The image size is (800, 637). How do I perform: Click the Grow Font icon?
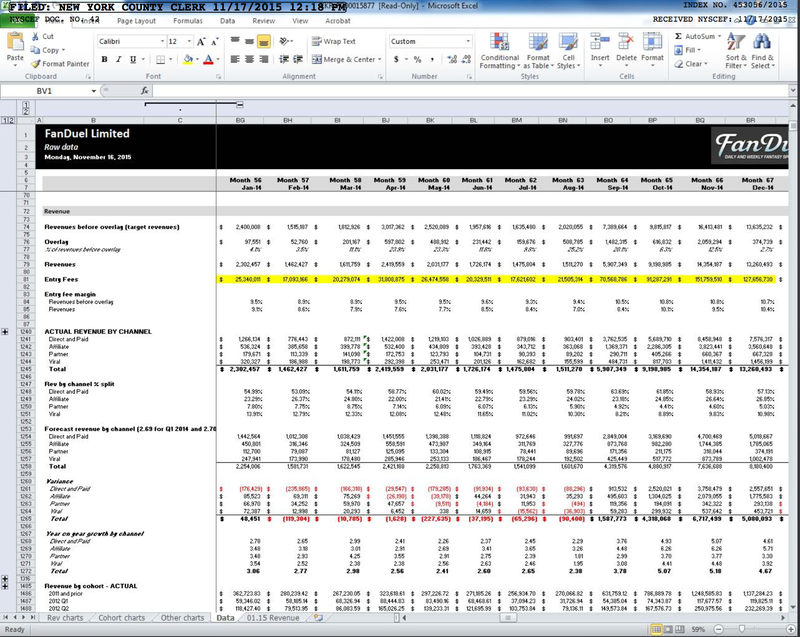click(201, 41)
